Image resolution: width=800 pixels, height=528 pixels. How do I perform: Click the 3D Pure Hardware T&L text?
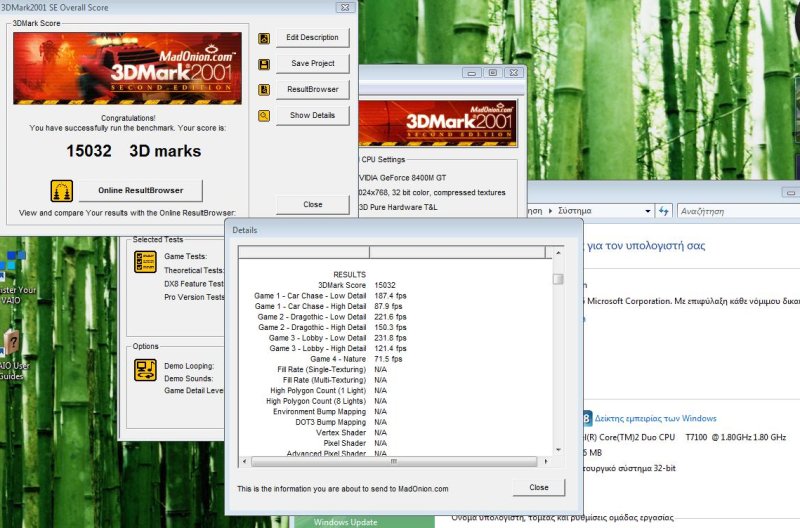click(x=398, y=207)
